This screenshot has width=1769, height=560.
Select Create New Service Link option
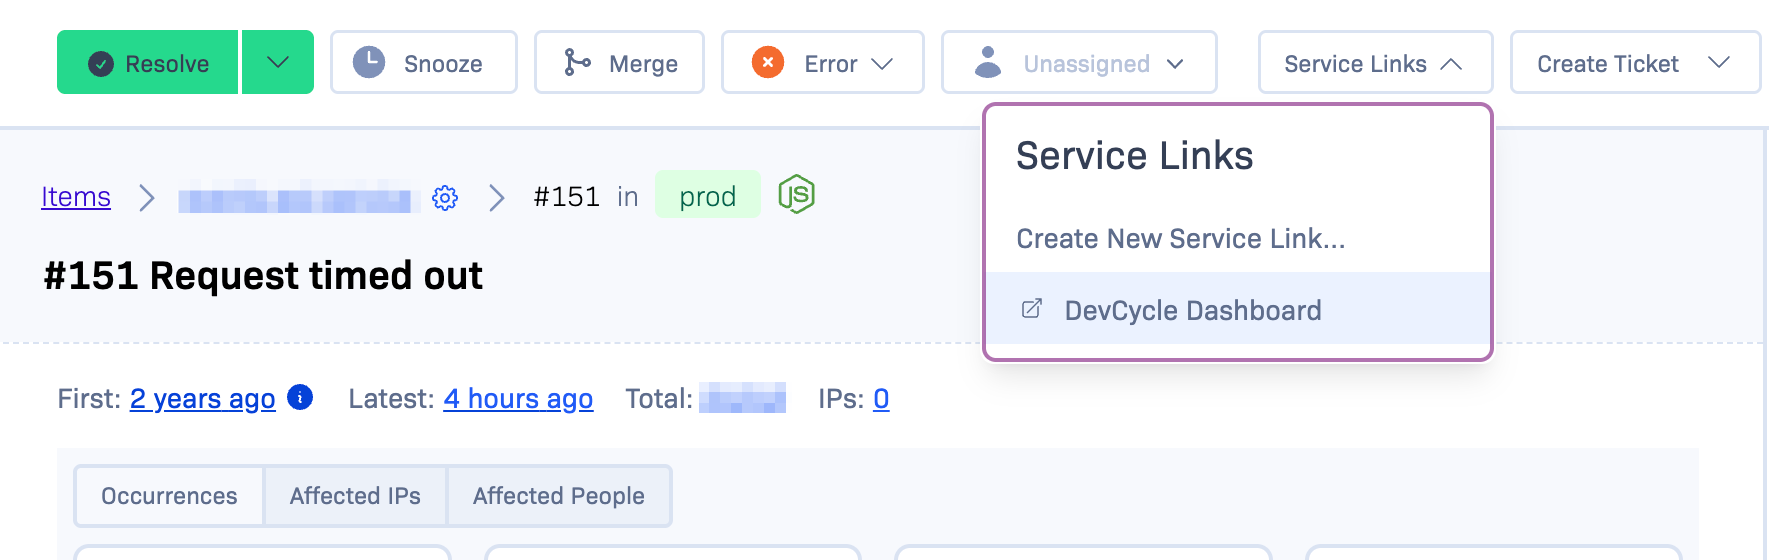point(1180,239)
